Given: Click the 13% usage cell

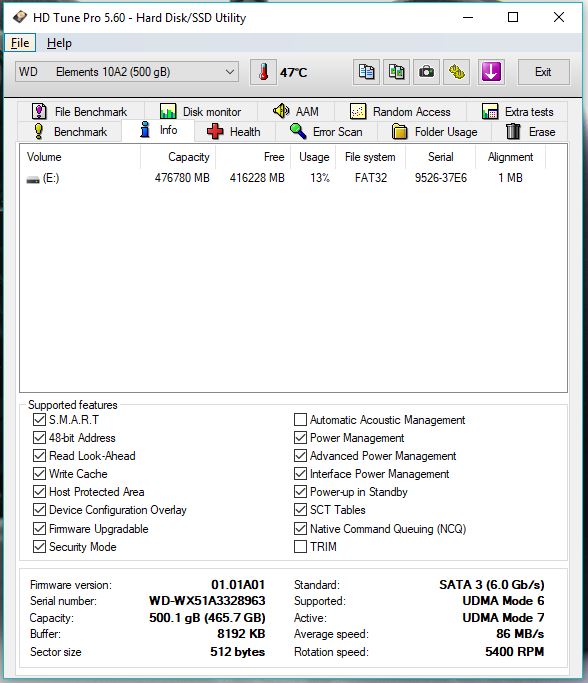Looking at the screenshot, I should pyautogui.click(x=320, y=178).
